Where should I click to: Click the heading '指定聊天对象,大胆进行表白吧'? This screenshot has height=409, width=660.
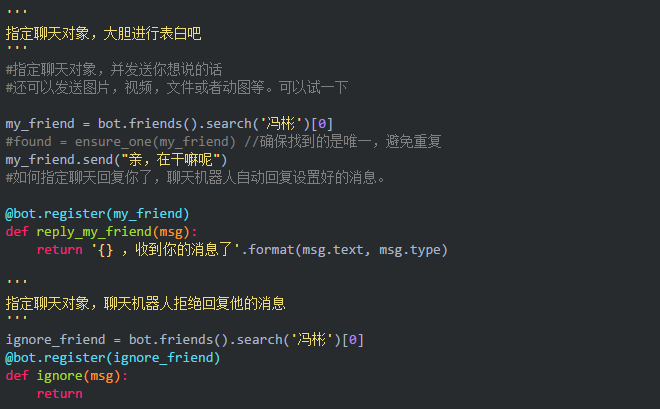tap(104, 34)
